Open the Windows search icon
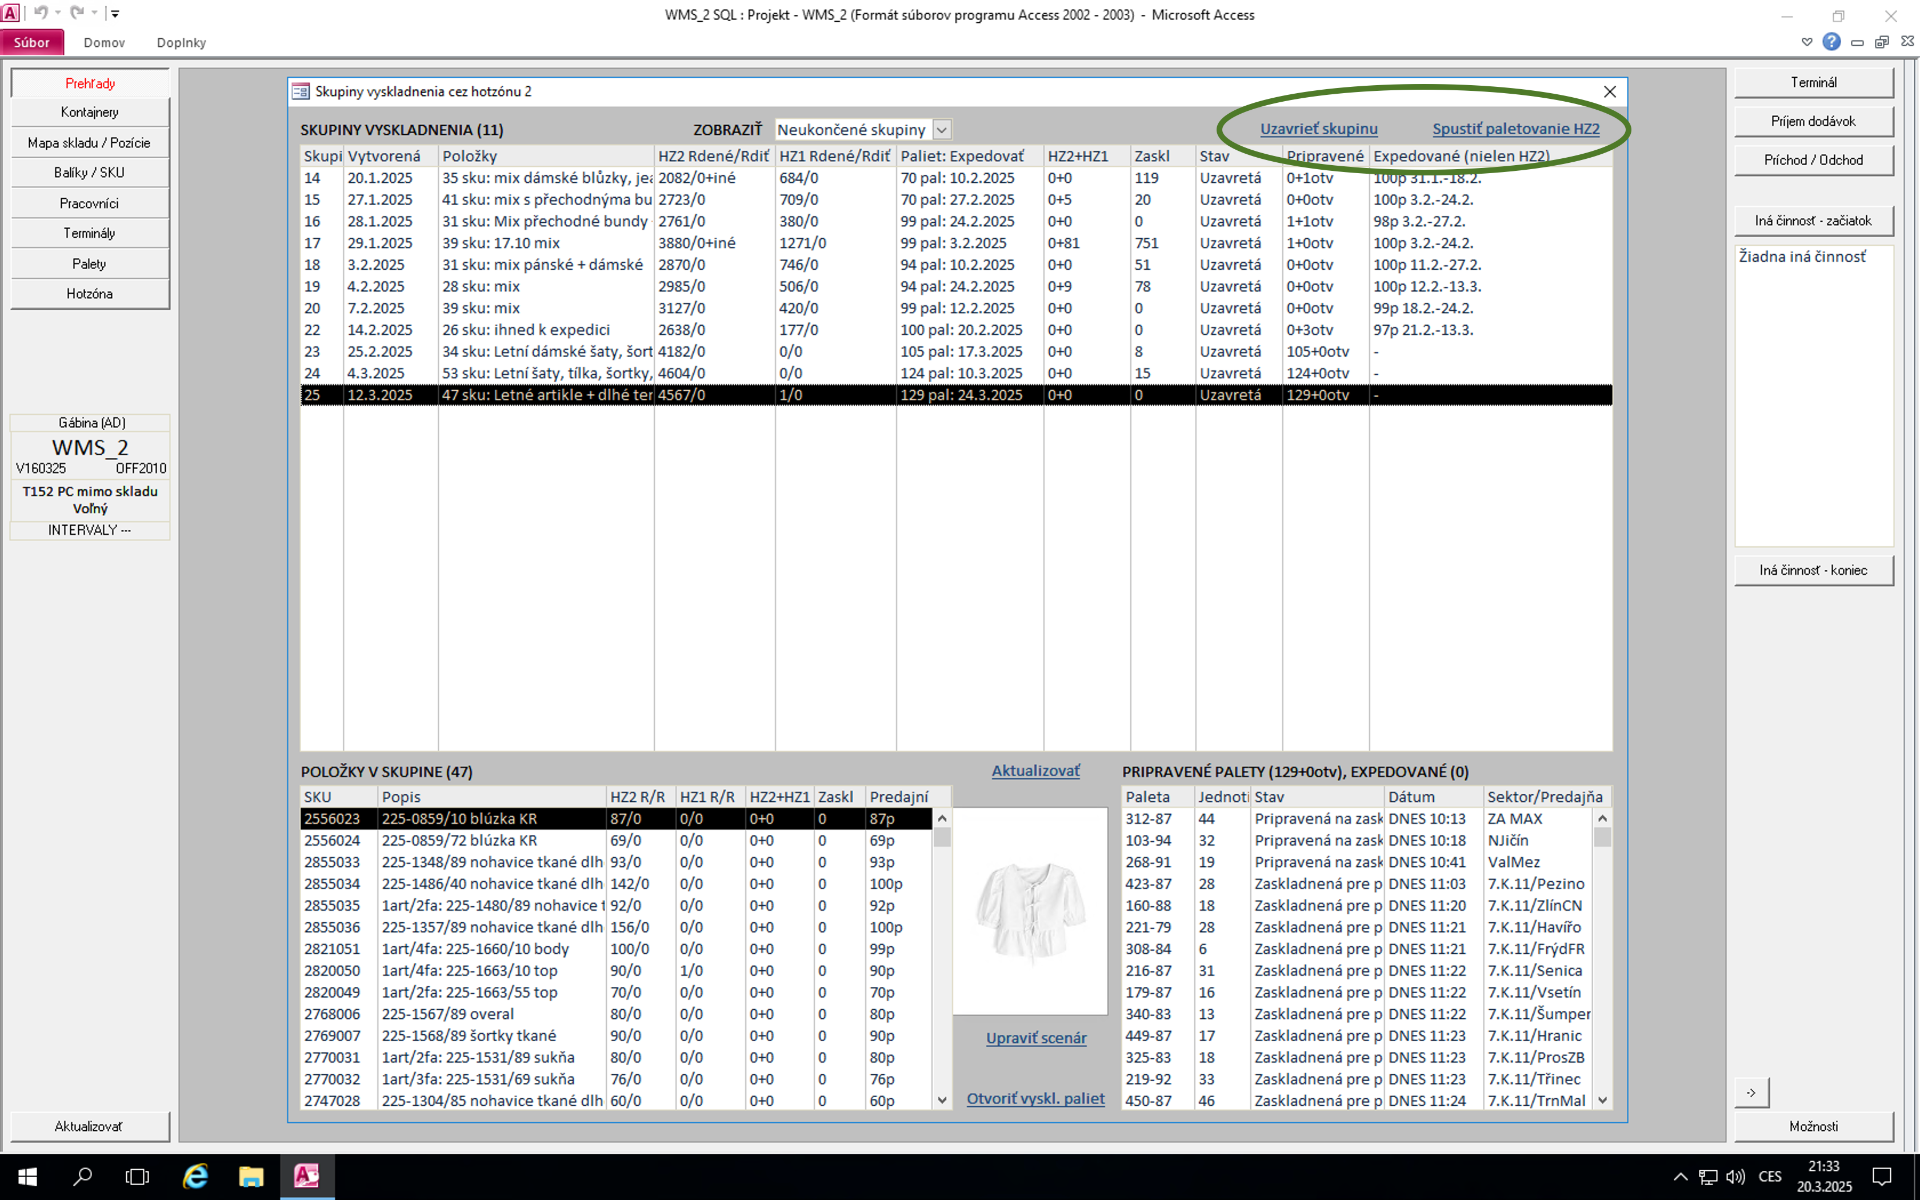 click(x=83, y=1176)
